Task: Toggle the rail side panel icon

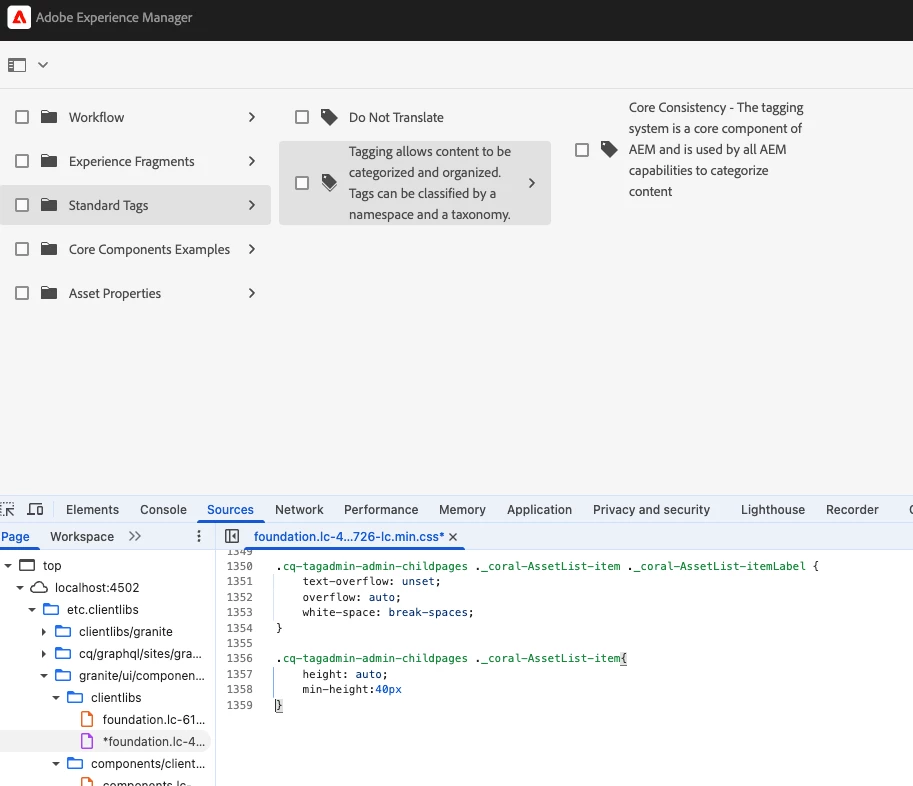Action: click(x=17, y=65)
